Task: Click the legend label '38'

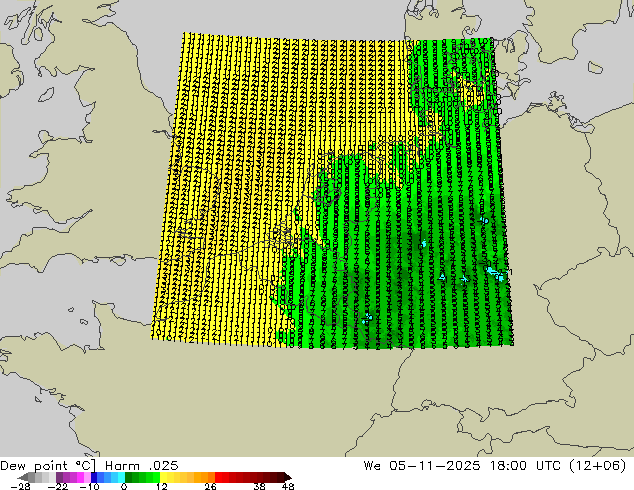Action: point(259,487)
